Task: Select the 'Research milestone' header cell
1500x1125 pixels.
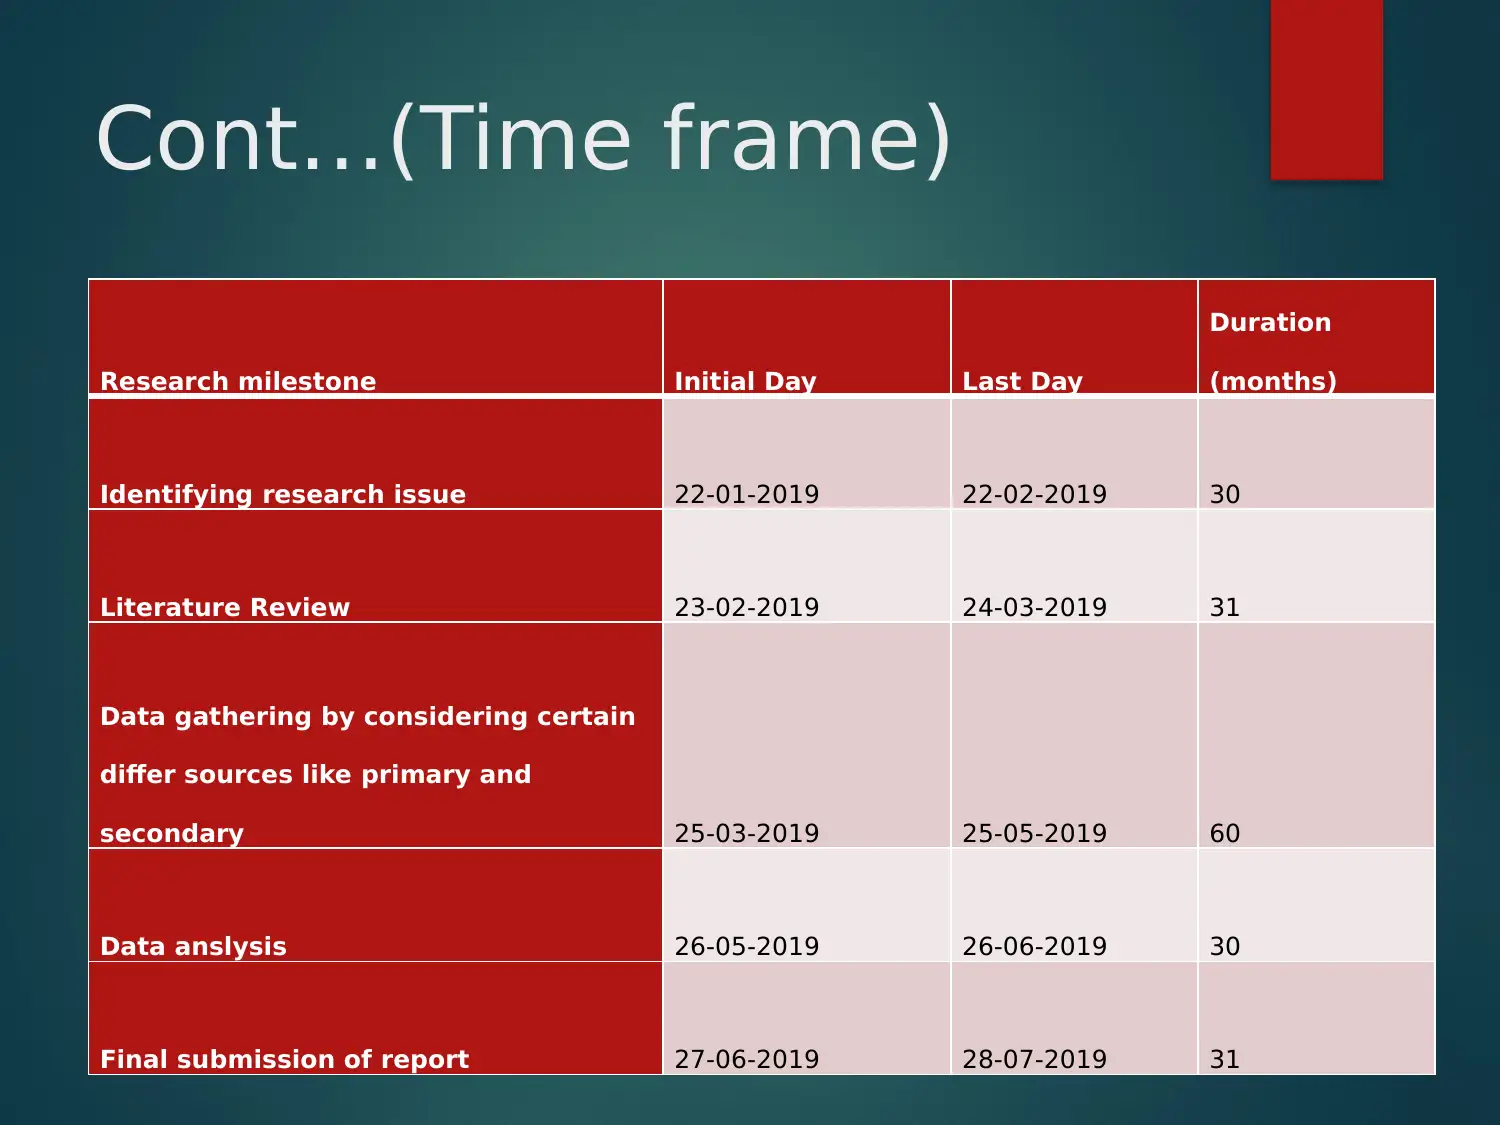Action: 376,338
